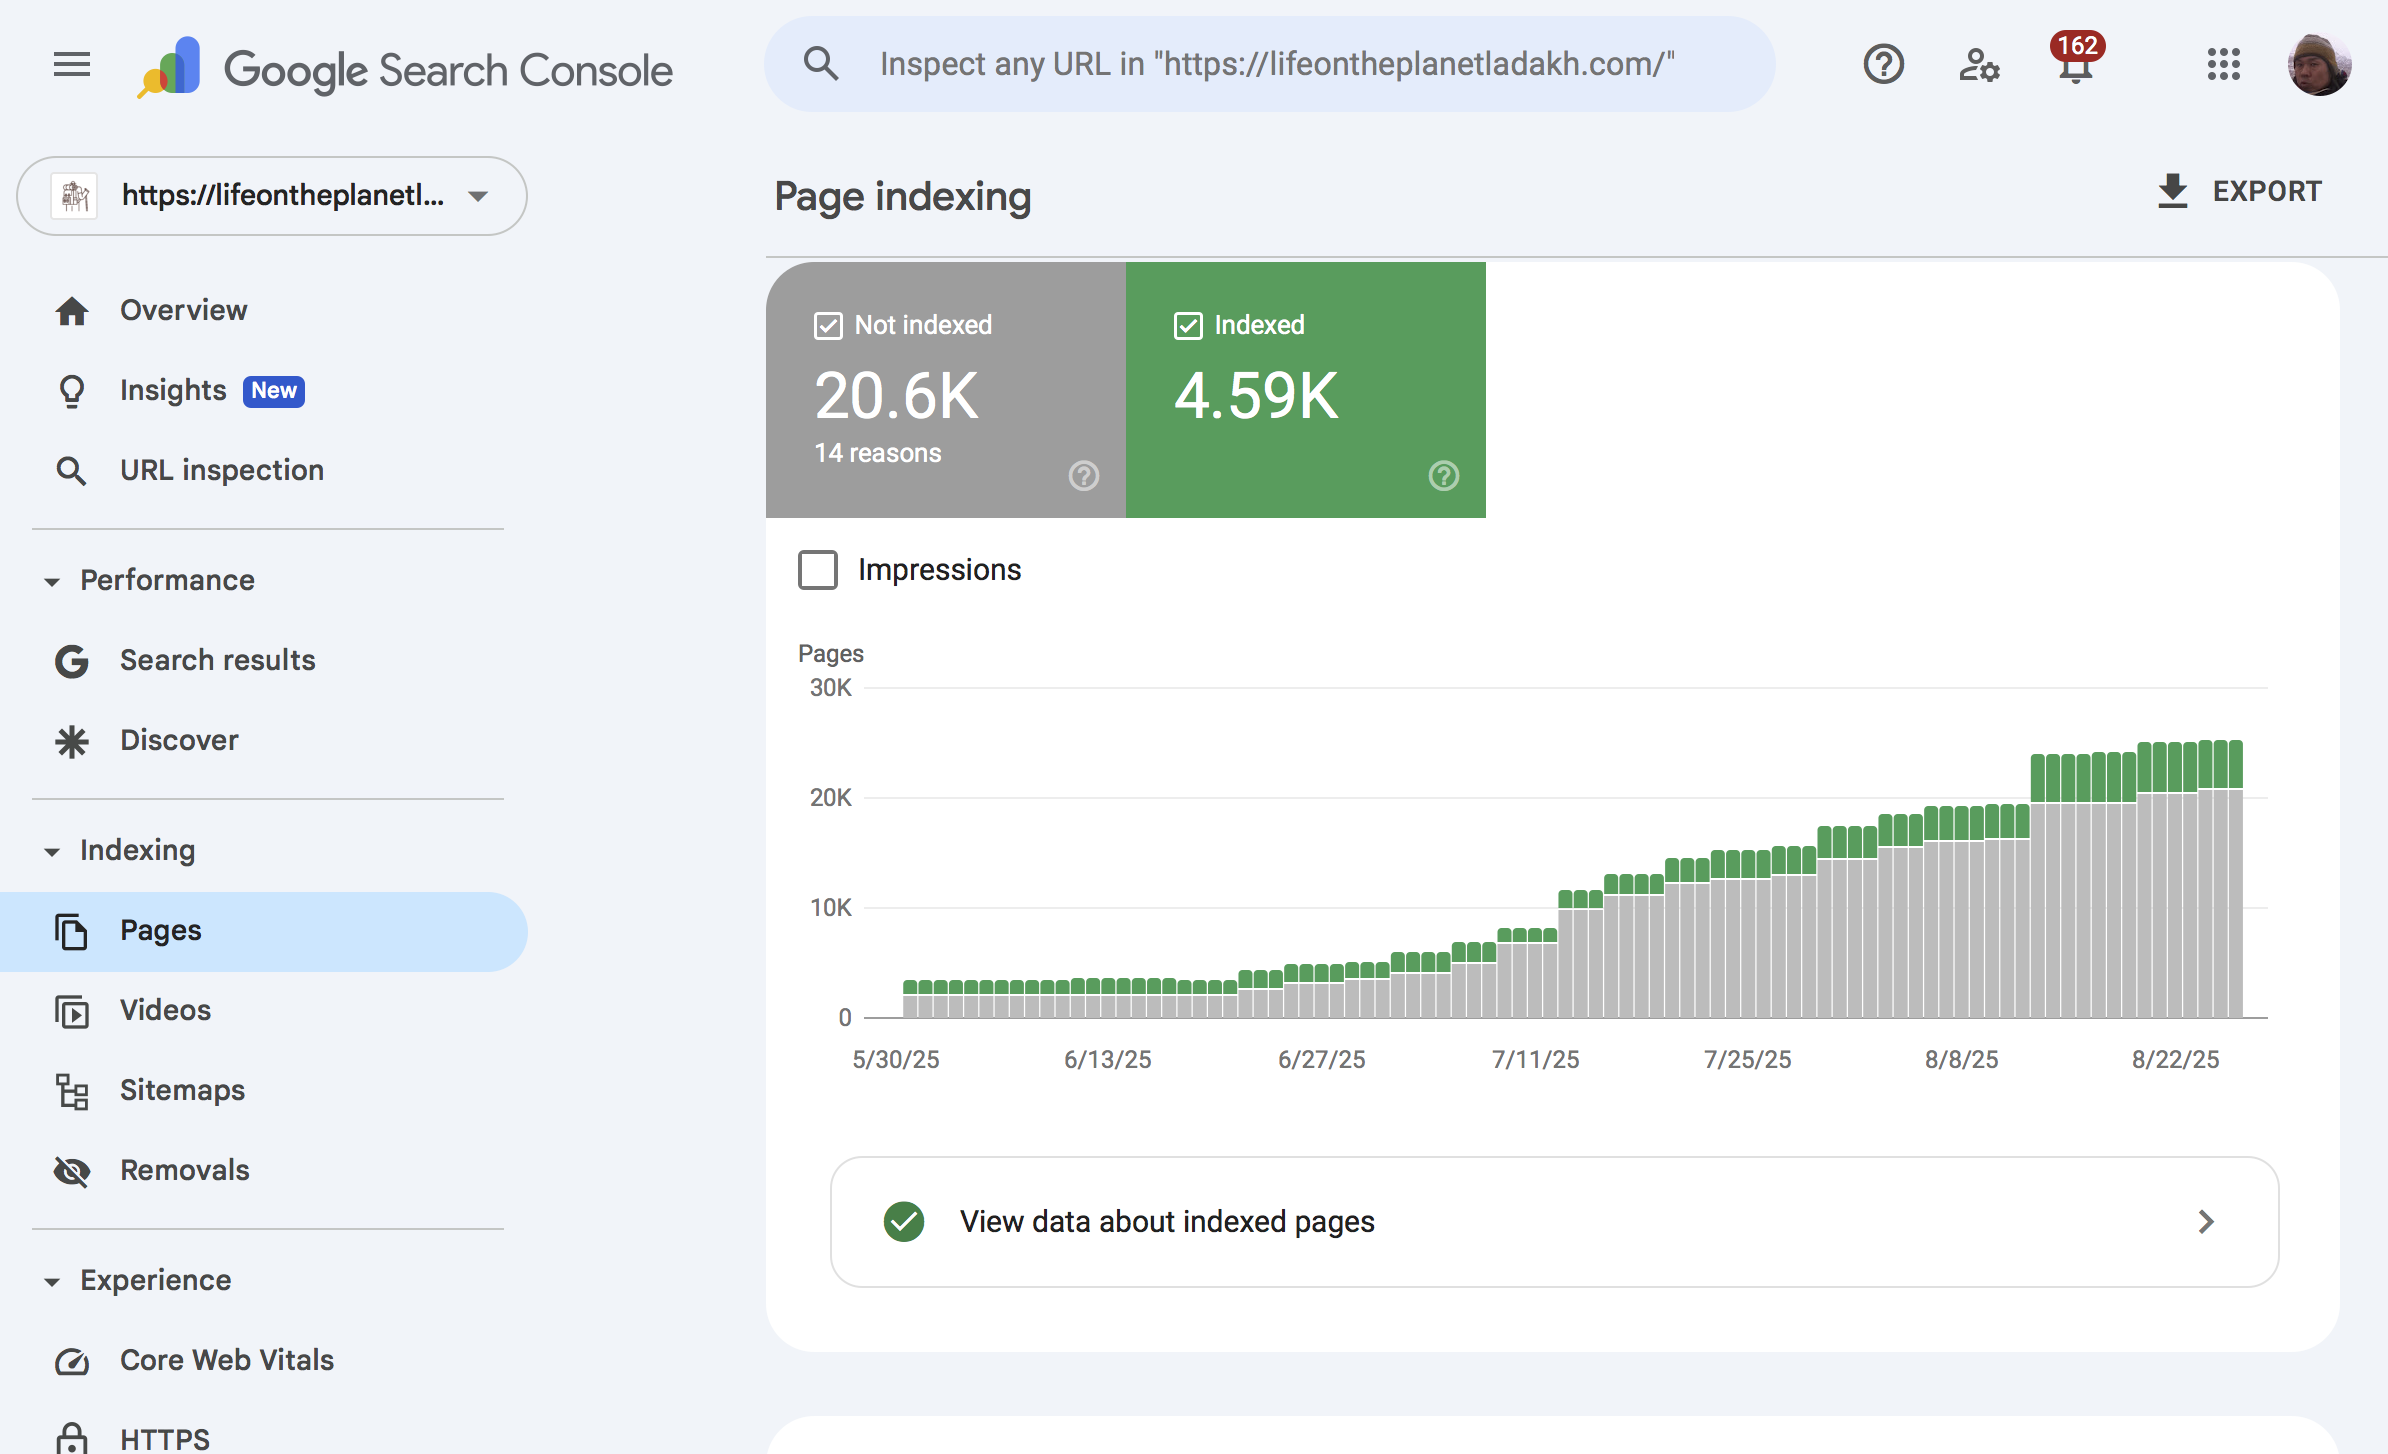Screen dimensions: 2388x1454
Task: Collapse the Experience section
Action: coord(52,1281)
